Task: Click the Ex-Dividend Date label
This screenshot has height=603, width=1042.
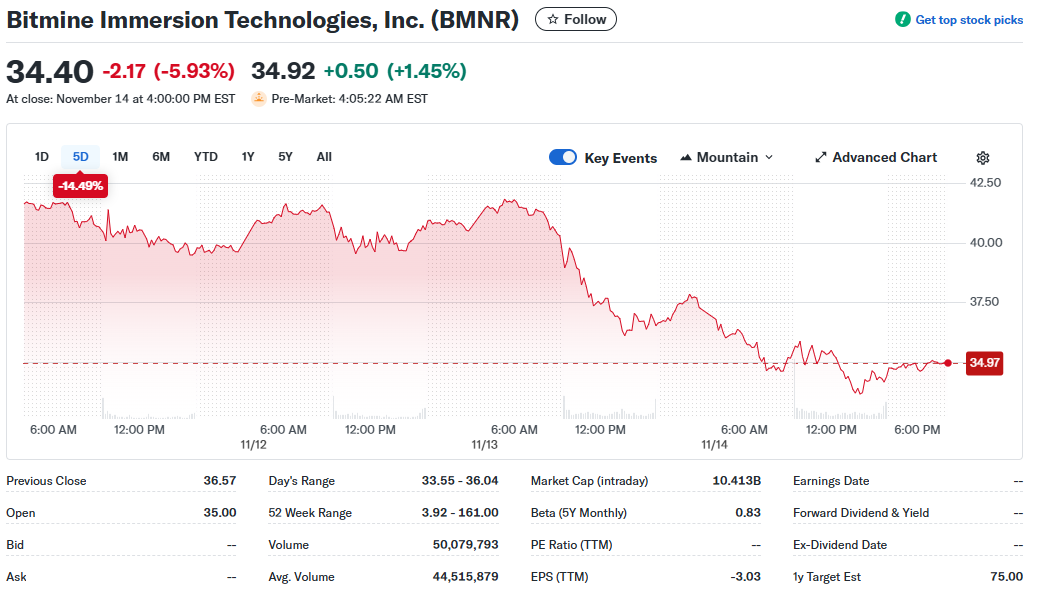Action: [x=840, y=544]
